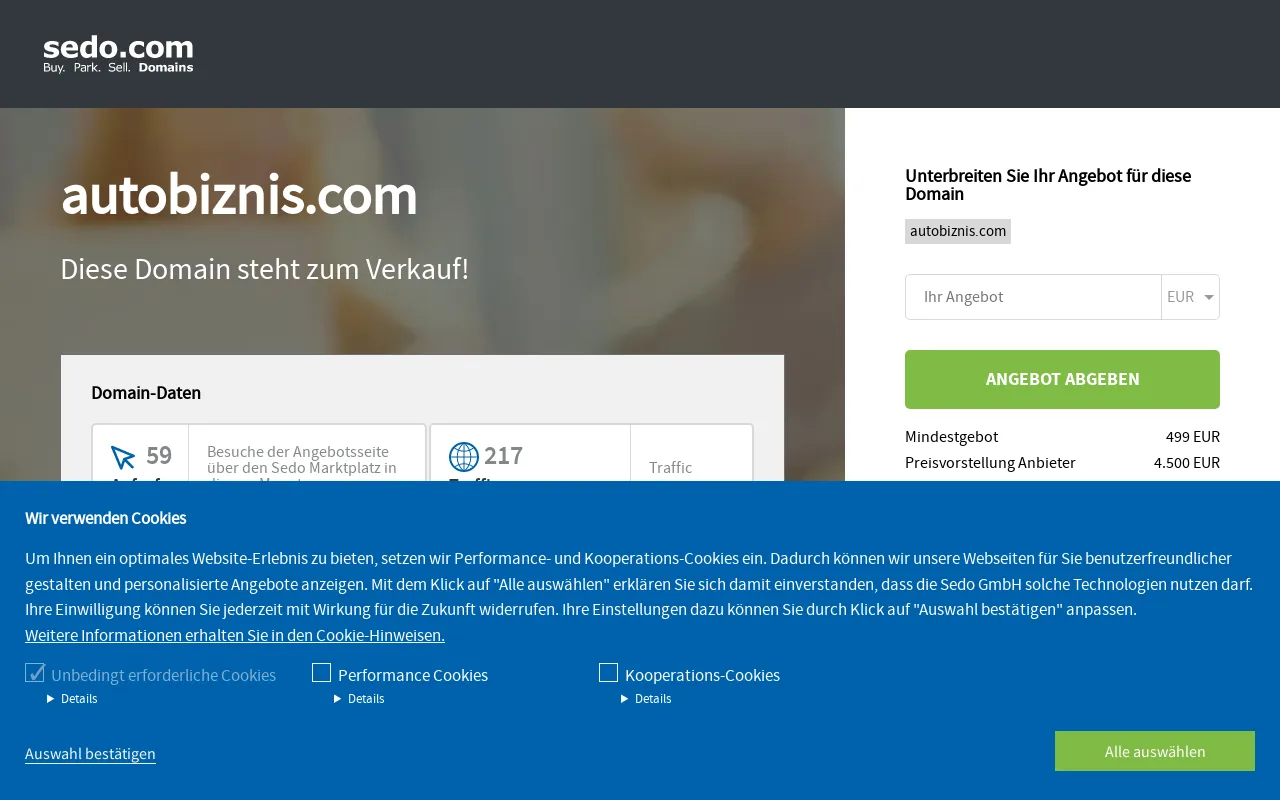Open the Cookie-Hinweisen information link
The height and width of the screenshot is (800, 1280).
point(235,635)
